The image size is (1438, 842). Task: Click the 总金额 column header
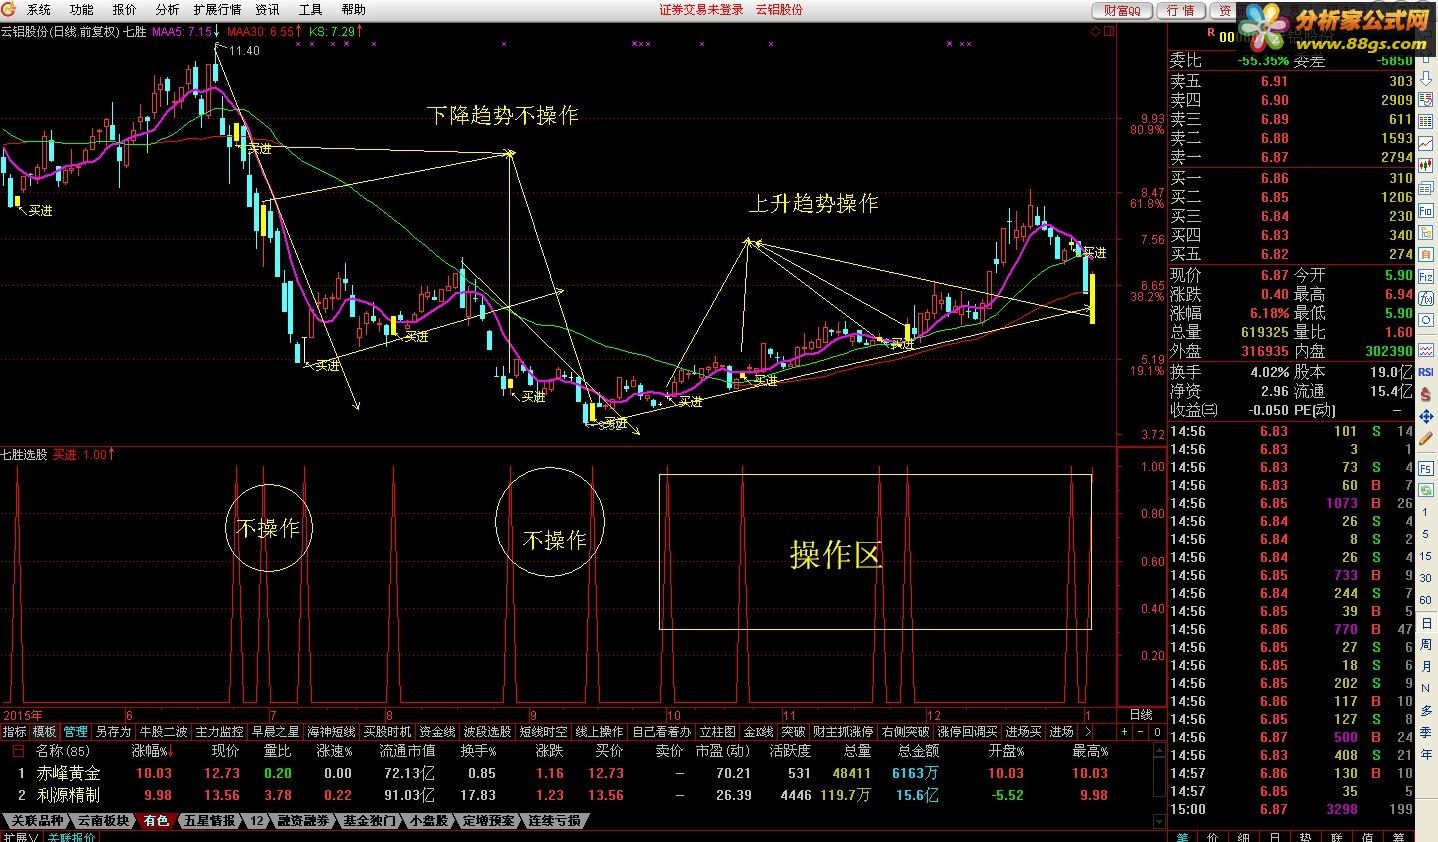pyautogui.click(x=918, y=750)
